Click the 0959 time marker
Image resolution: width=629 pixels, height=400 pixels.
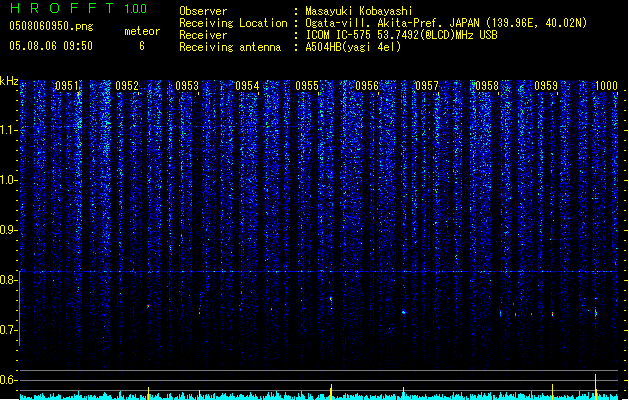(x=546, y=86)
